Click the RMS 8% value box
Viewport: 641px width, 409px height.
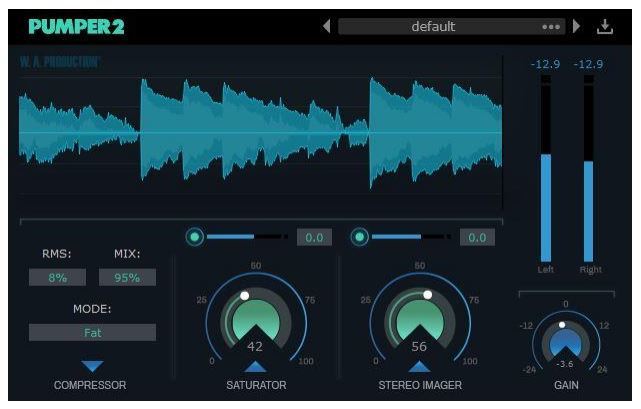57,277
